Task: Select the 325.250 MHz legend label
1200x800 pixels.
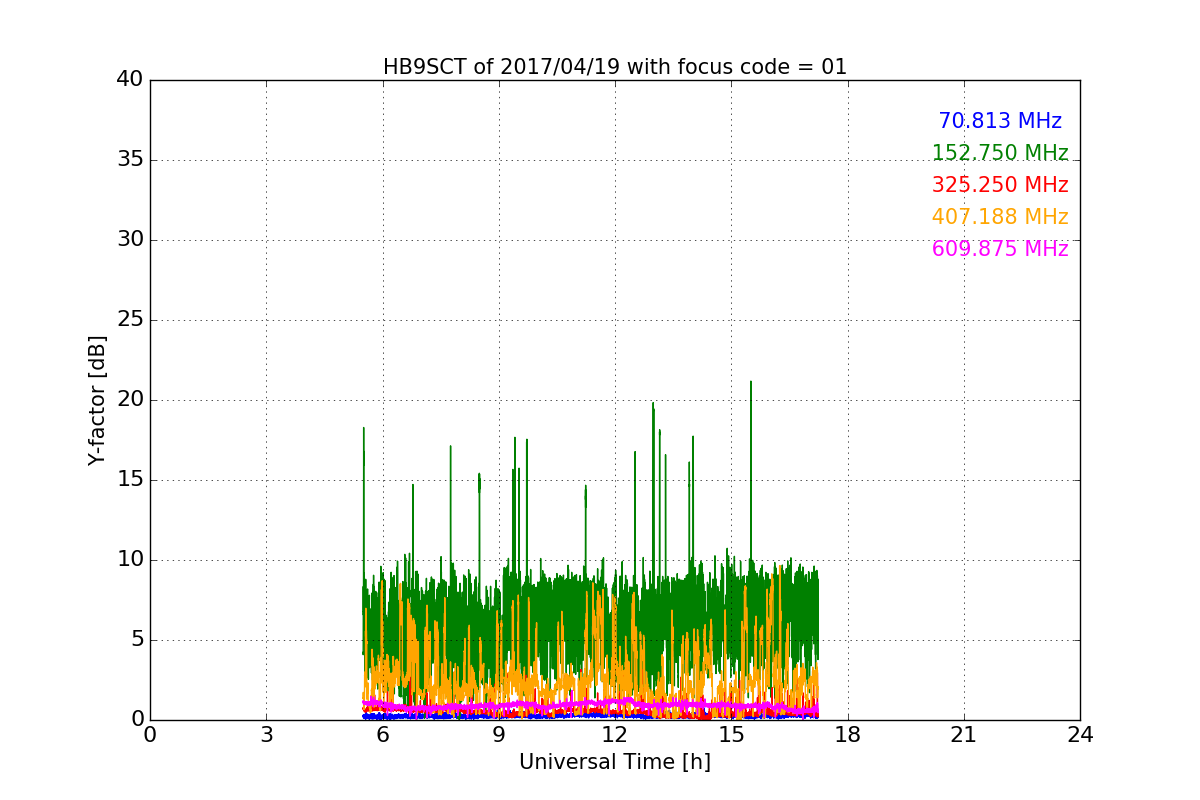Action: (x=1000, y=185)
